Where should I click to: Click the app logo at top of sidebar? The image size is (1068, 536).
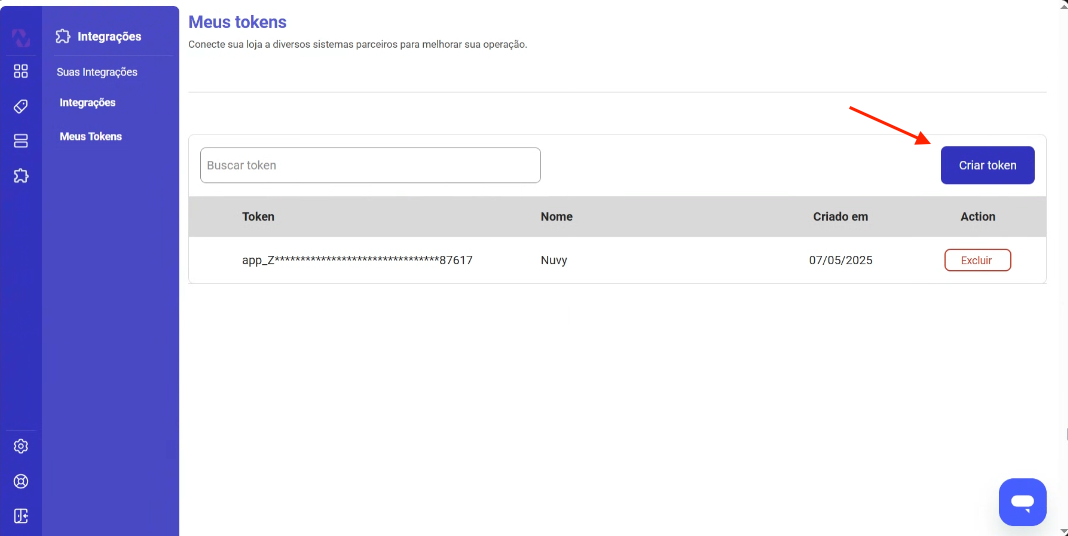21,37
